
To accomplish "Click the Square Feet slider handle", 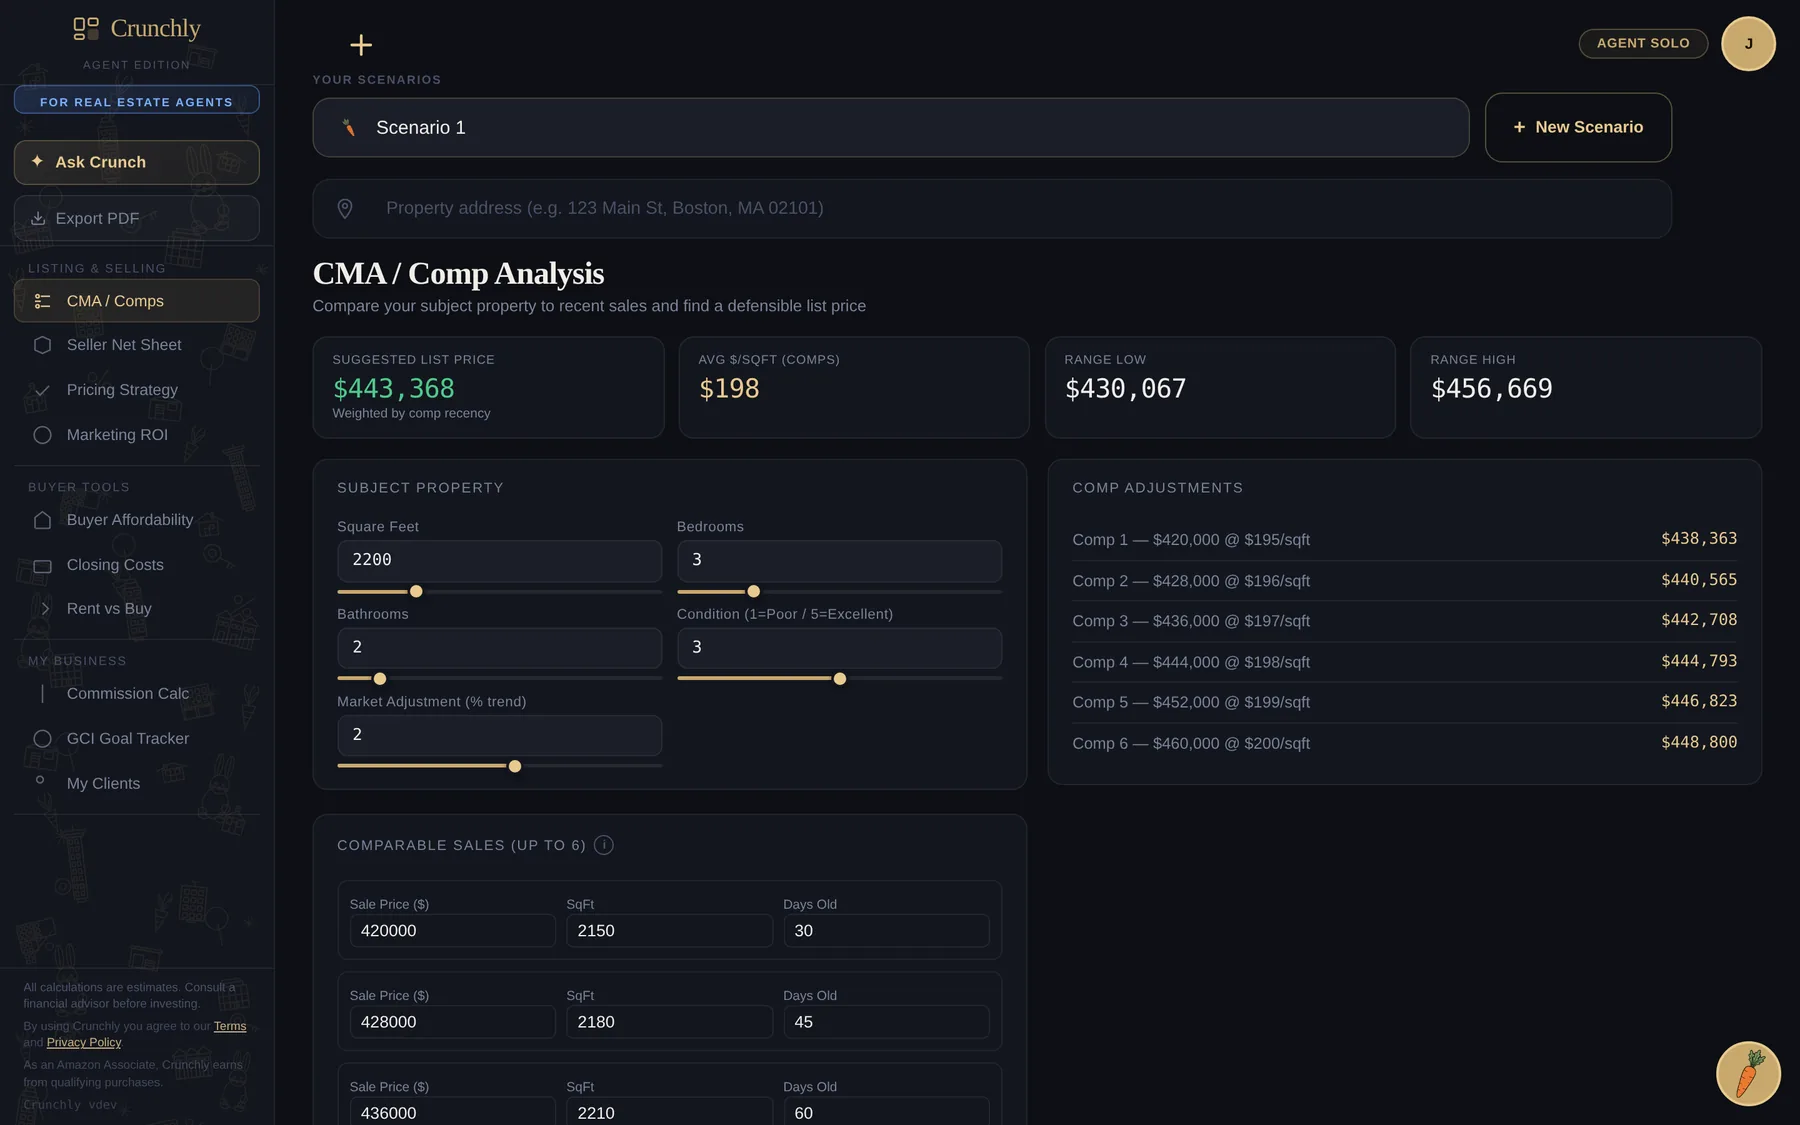I will tap(416, 591).
